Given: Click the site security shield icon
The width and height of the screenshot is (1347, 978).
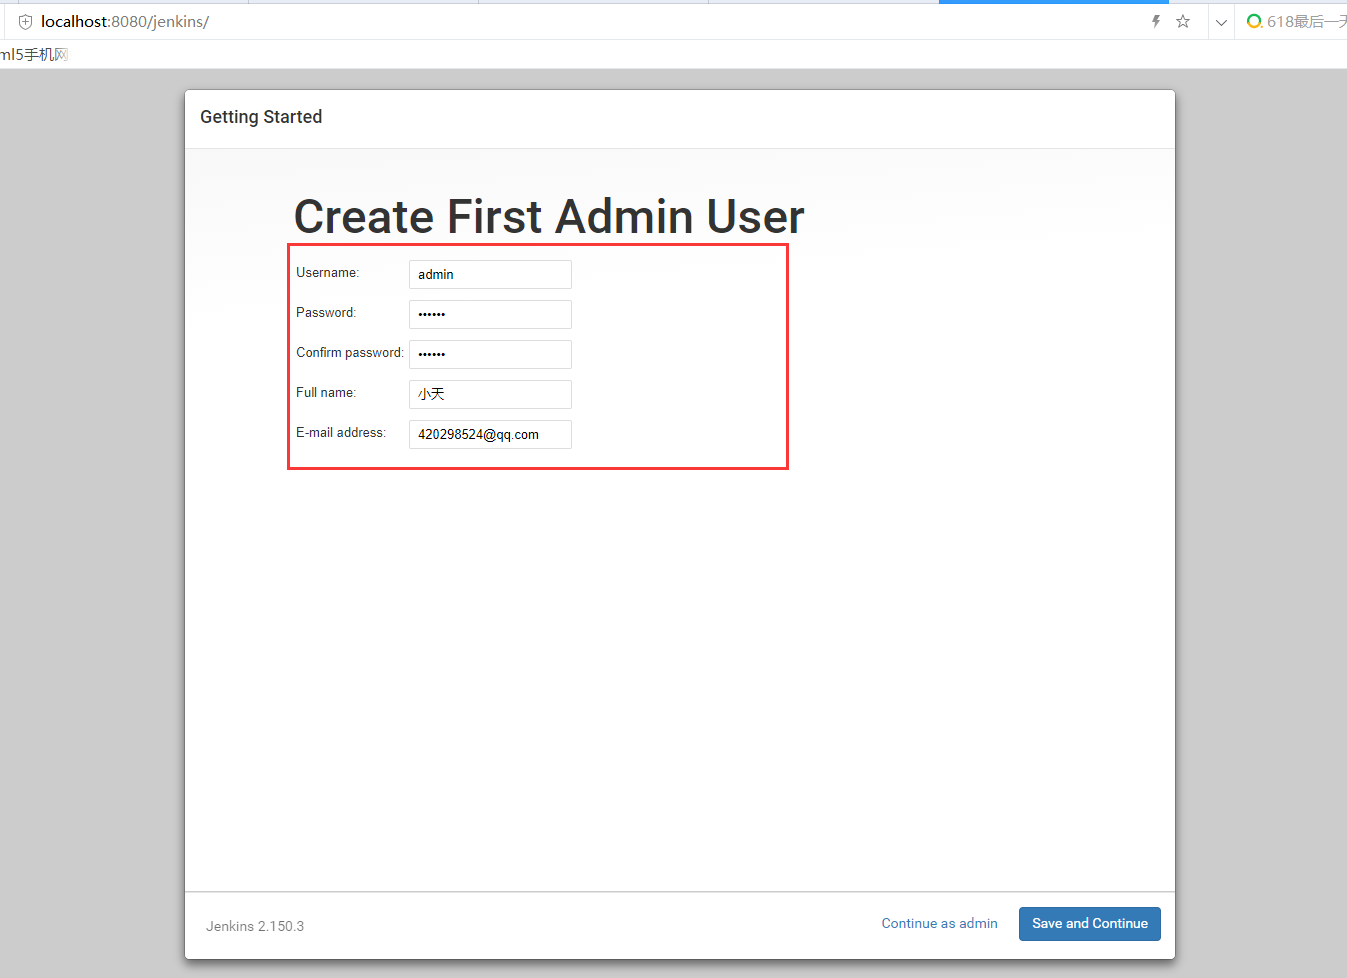Looking at the screenshot, I should pos(25,22).
